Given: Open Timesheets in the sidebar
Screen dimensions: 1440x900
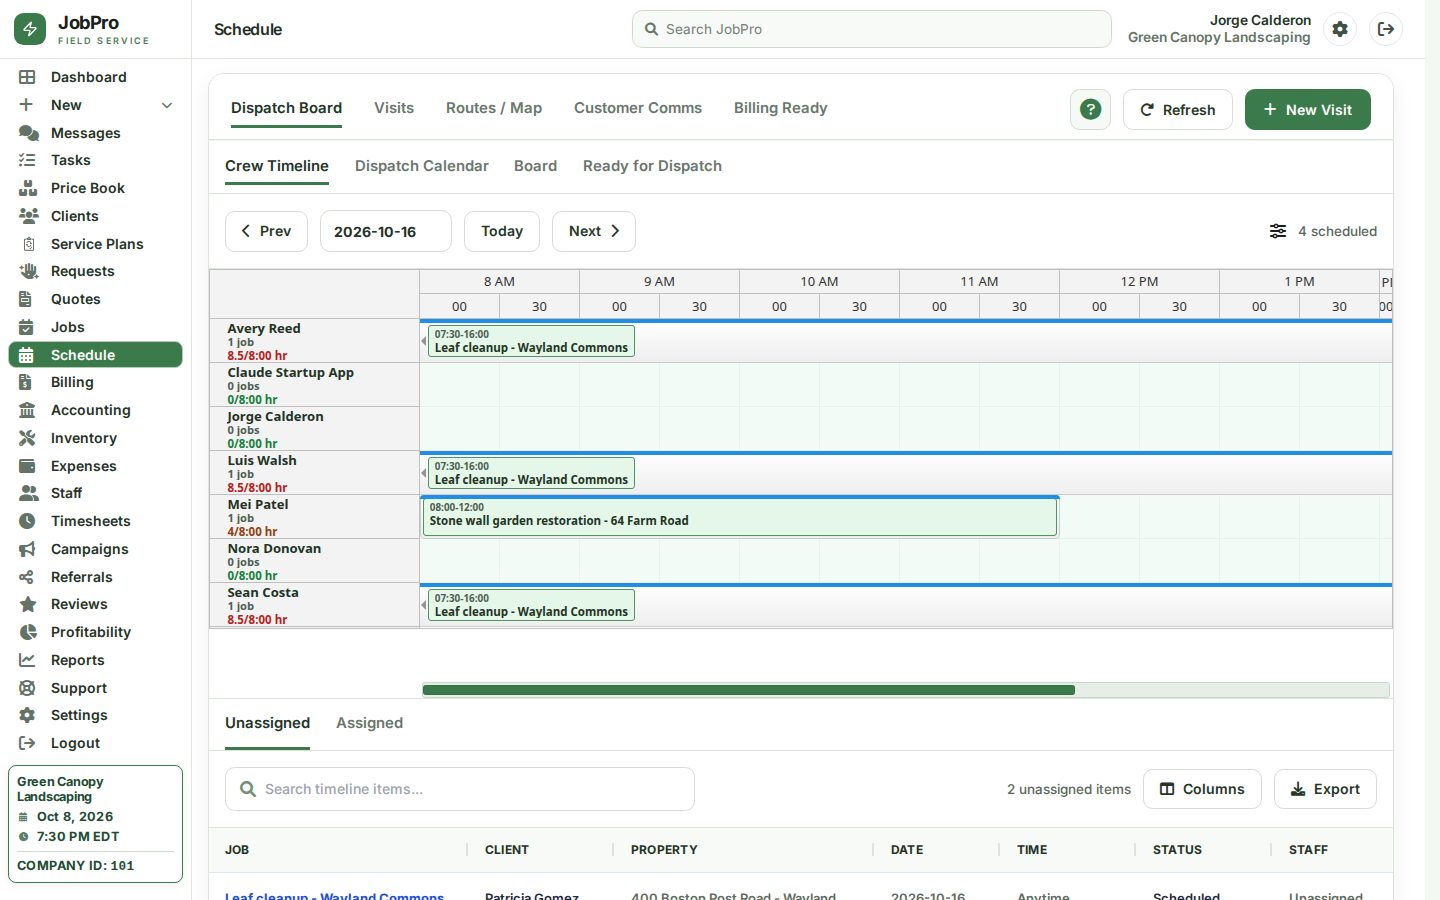Looking at the screenshot, I should click(95, 521).
